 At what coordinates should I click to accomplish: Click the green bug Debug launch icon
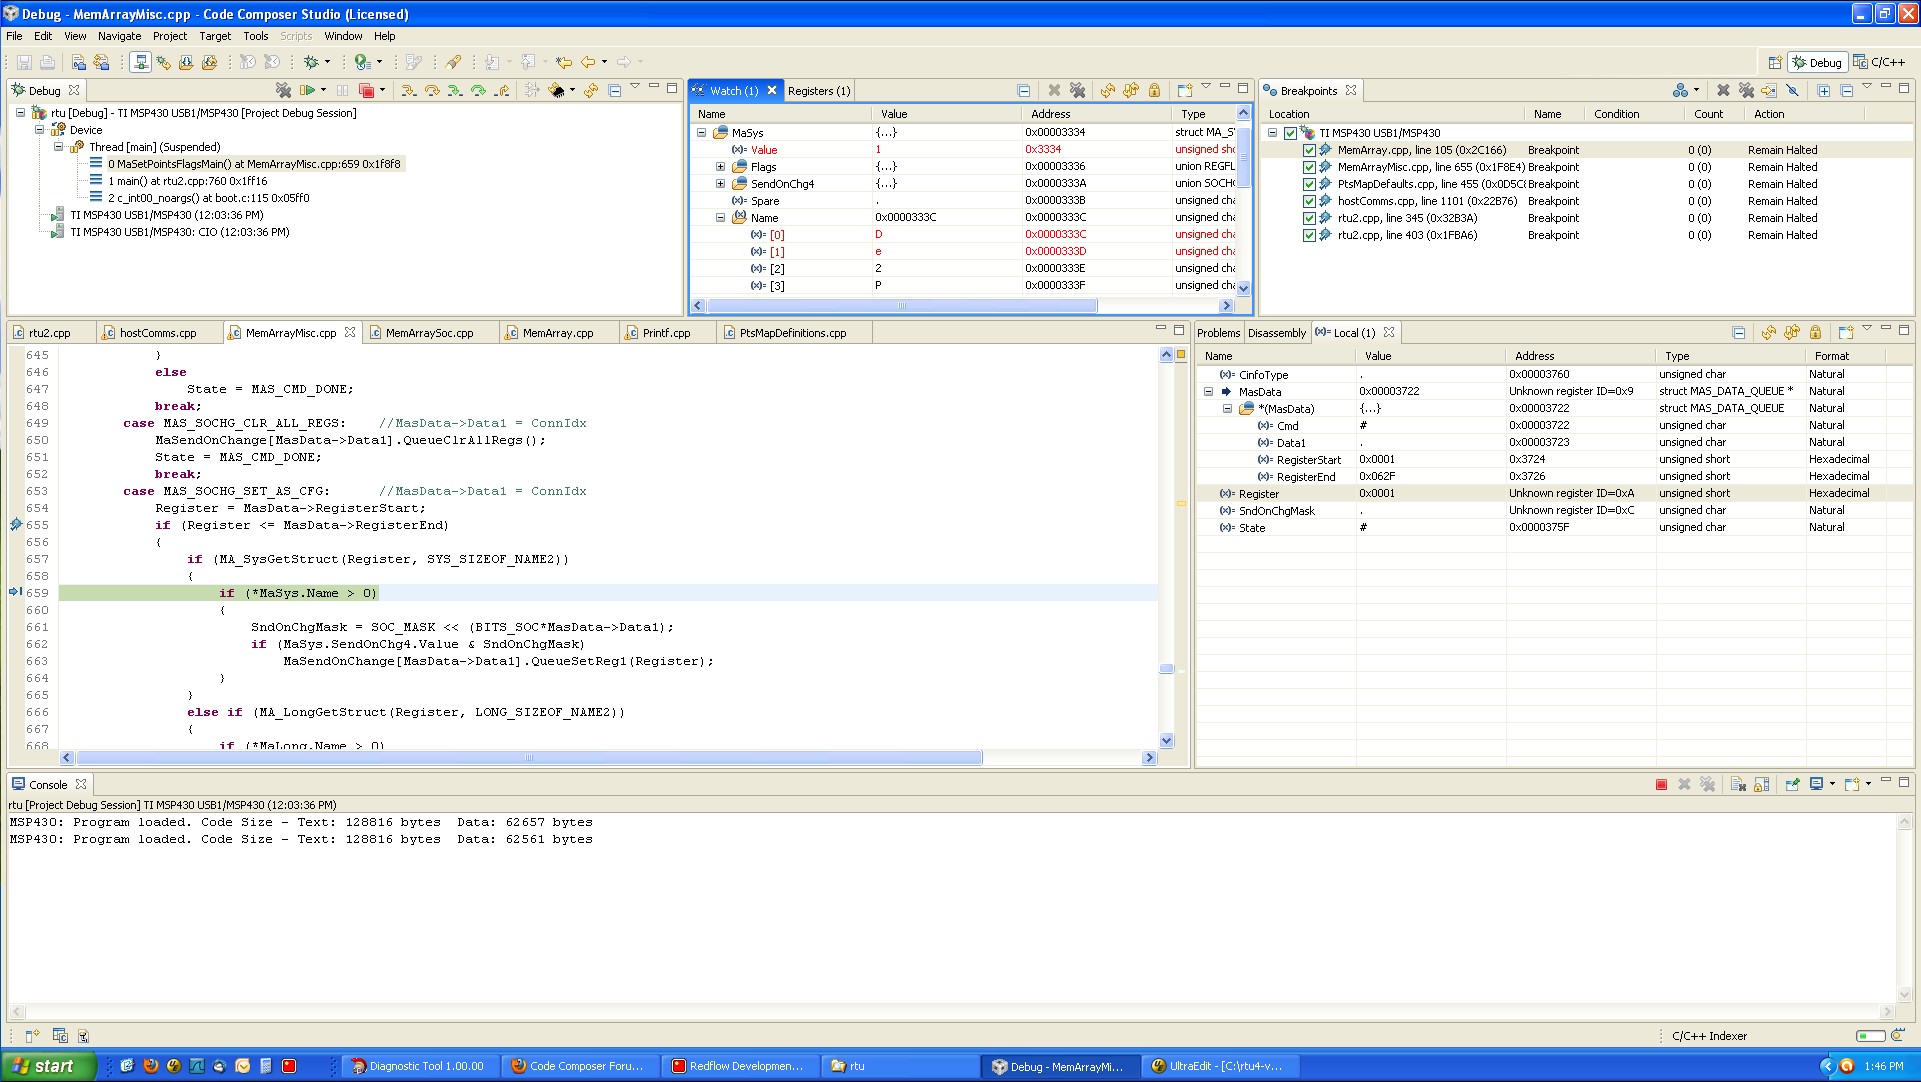pos(311,62)
